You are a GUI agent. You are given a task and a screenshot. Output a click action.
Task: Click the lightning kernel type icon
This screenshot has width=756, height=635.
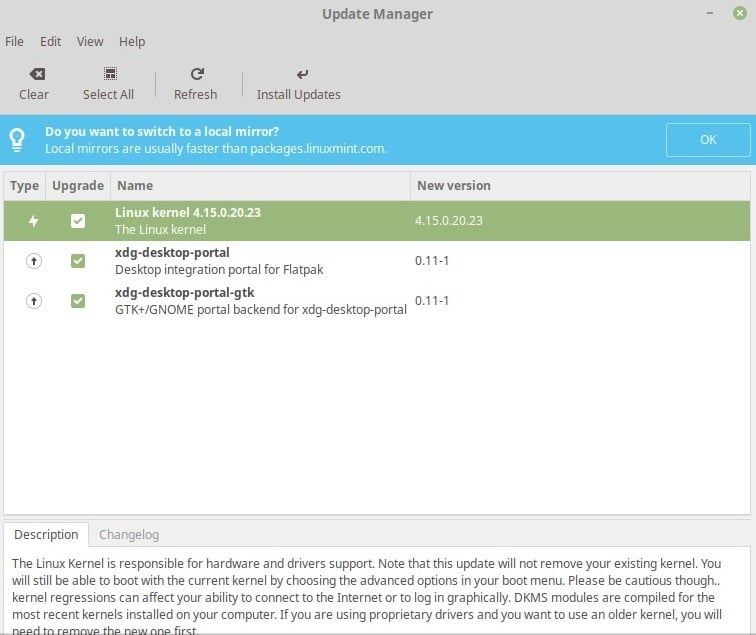[x=33, y=221]
